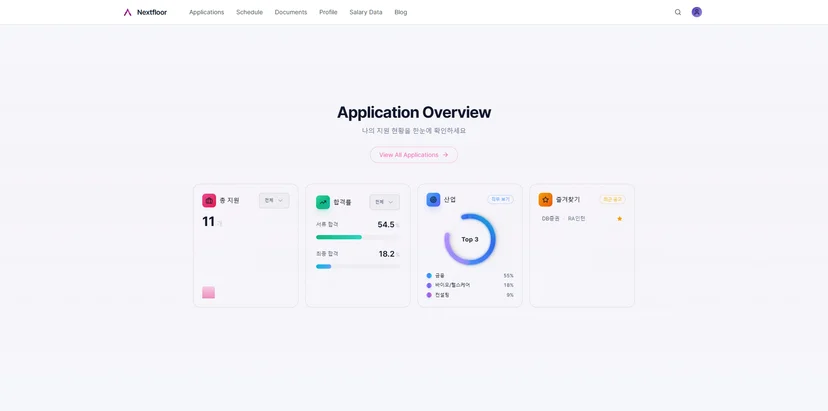Open the 전체 dropdown on 합격률 card
Image resolution: width=828 pixels, height=411 pixels.
[x=384, y=202]
